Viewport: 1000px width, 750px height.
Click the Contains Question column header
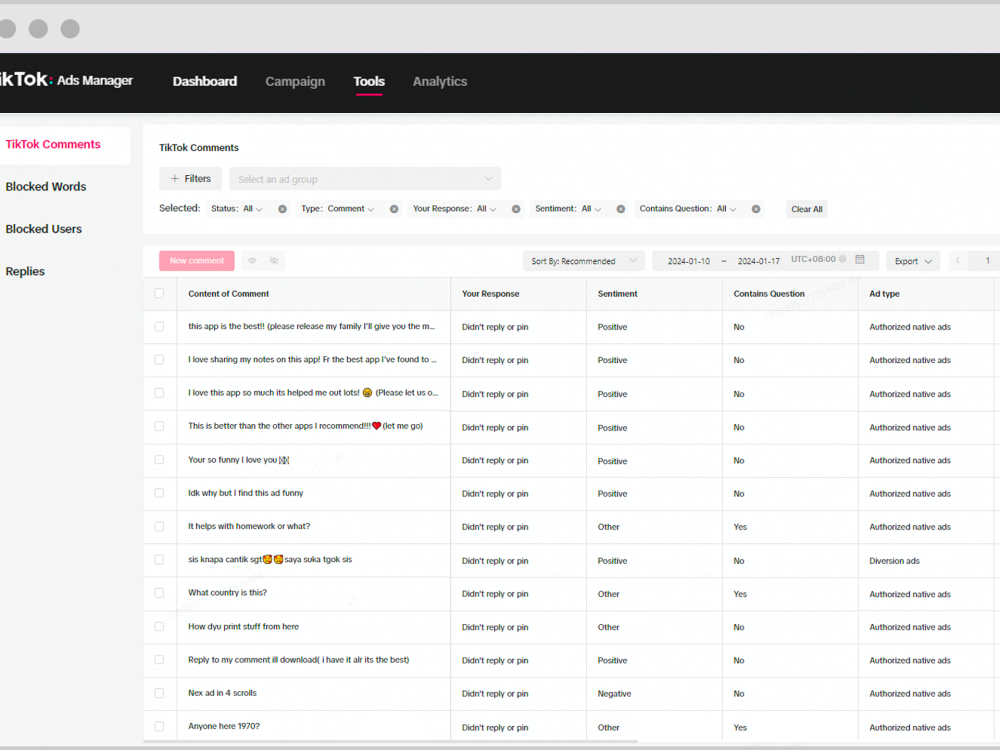pyautogui.click(x=769, y=294)
